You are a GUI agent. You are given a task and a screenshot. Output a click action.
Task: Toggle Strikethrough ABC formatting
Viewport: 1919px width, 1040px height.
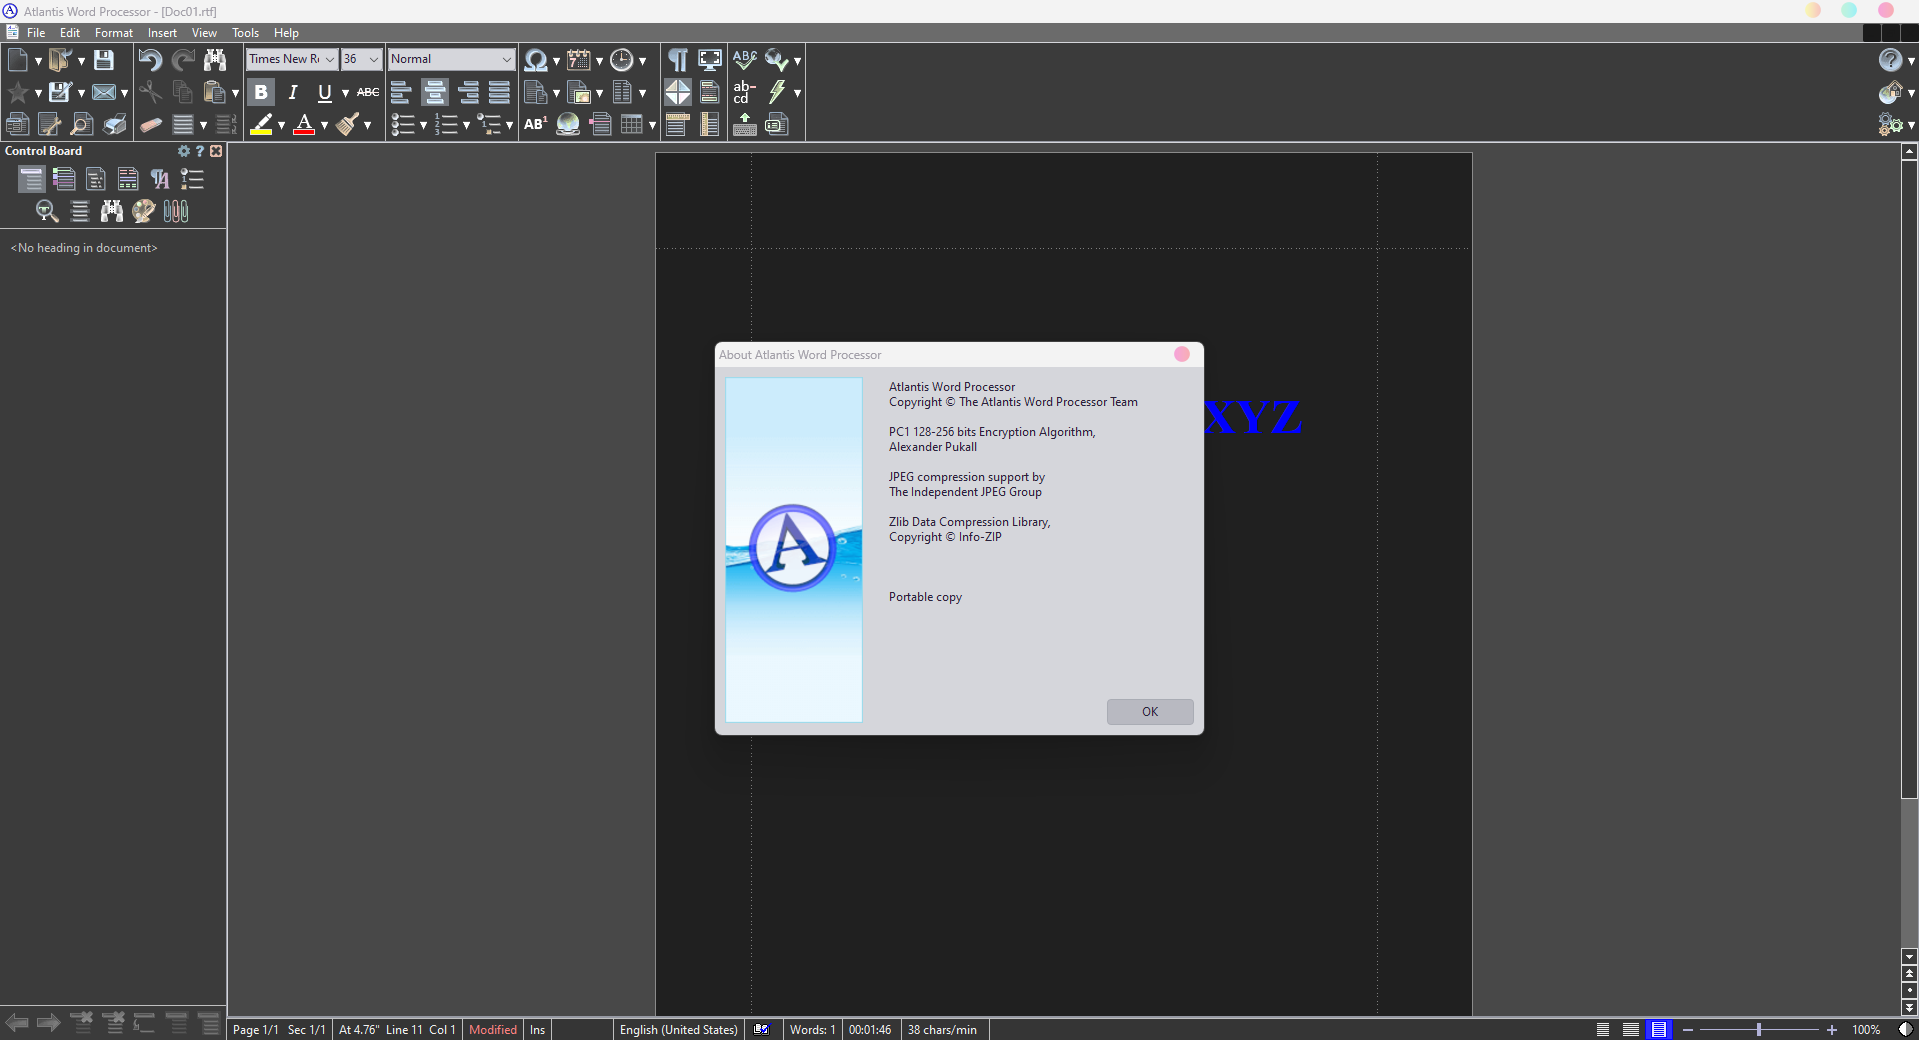tap(368, 93)
